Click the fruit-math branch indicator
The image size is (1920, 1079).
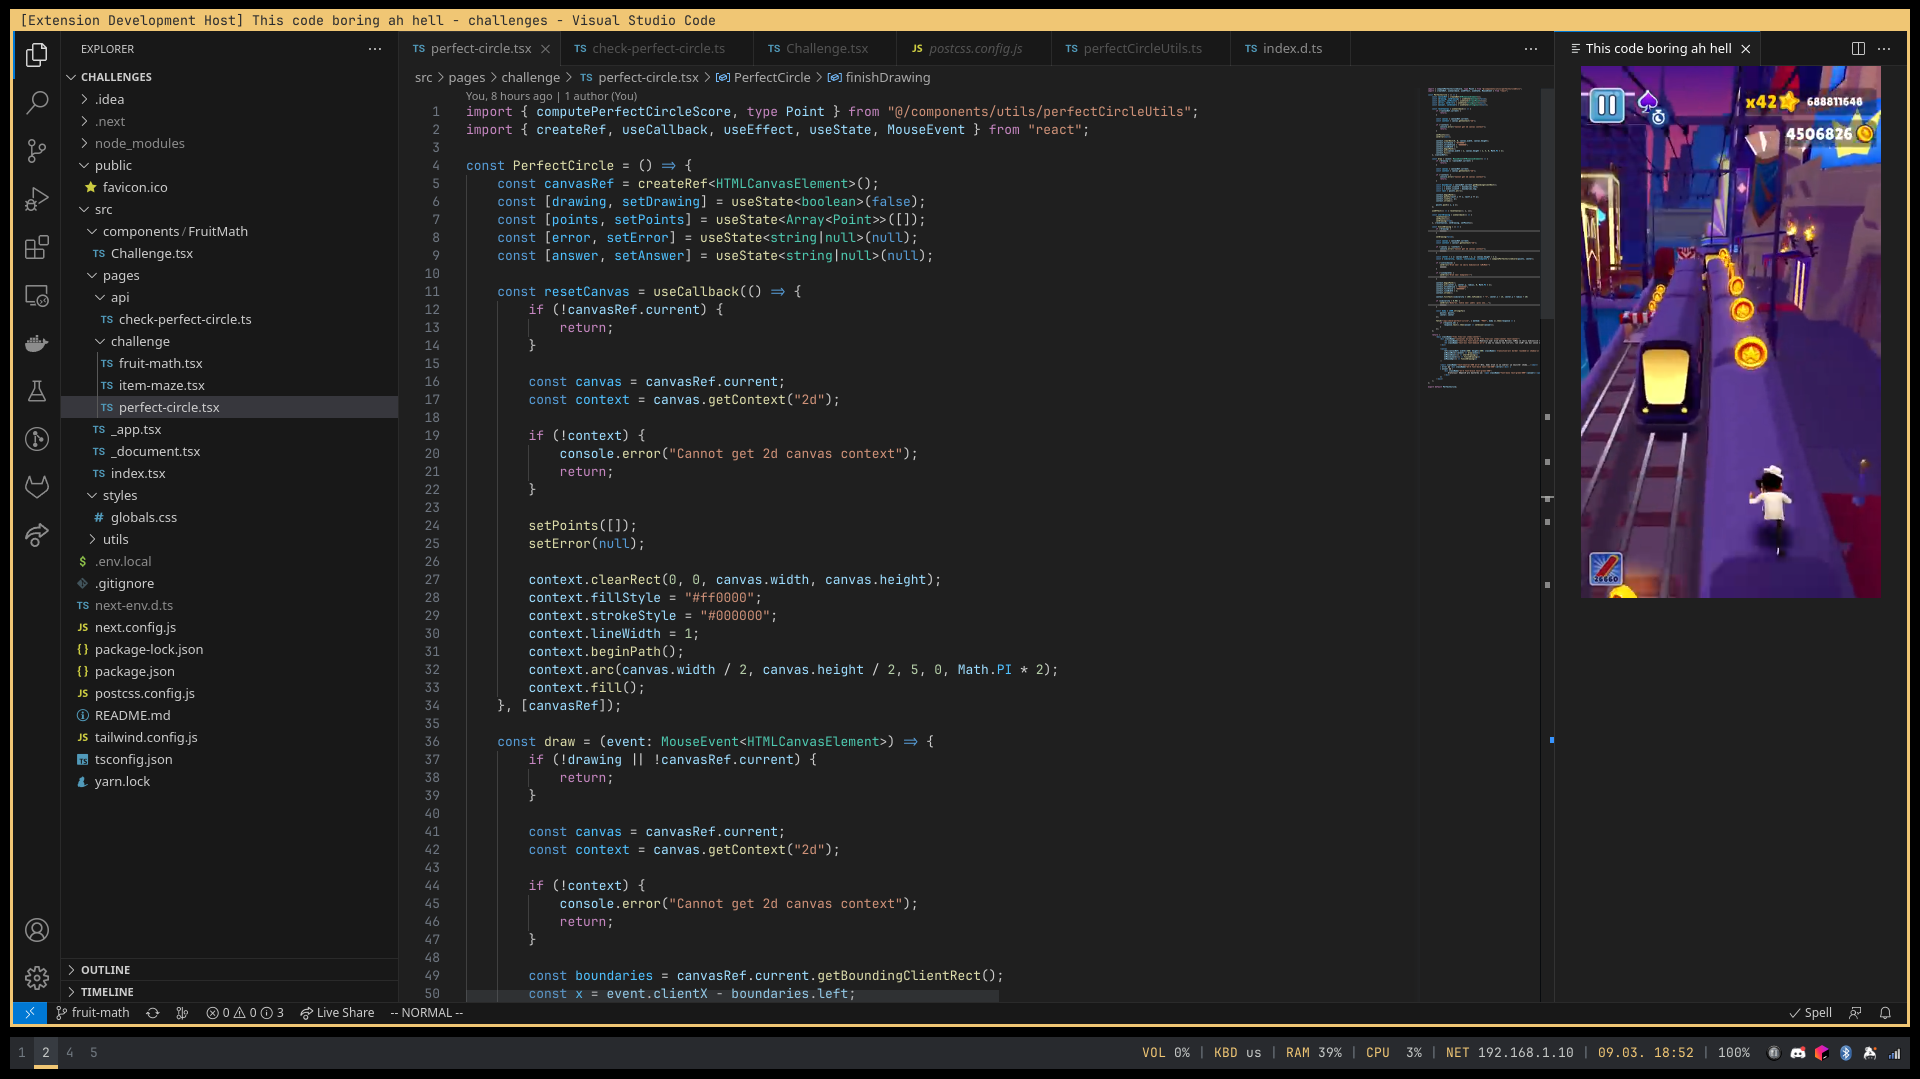93,1013
